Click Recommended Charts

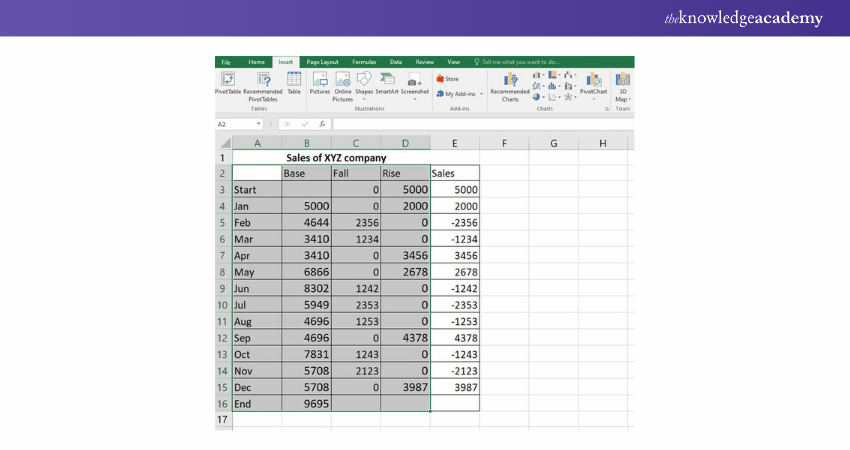tap(510, 86)
